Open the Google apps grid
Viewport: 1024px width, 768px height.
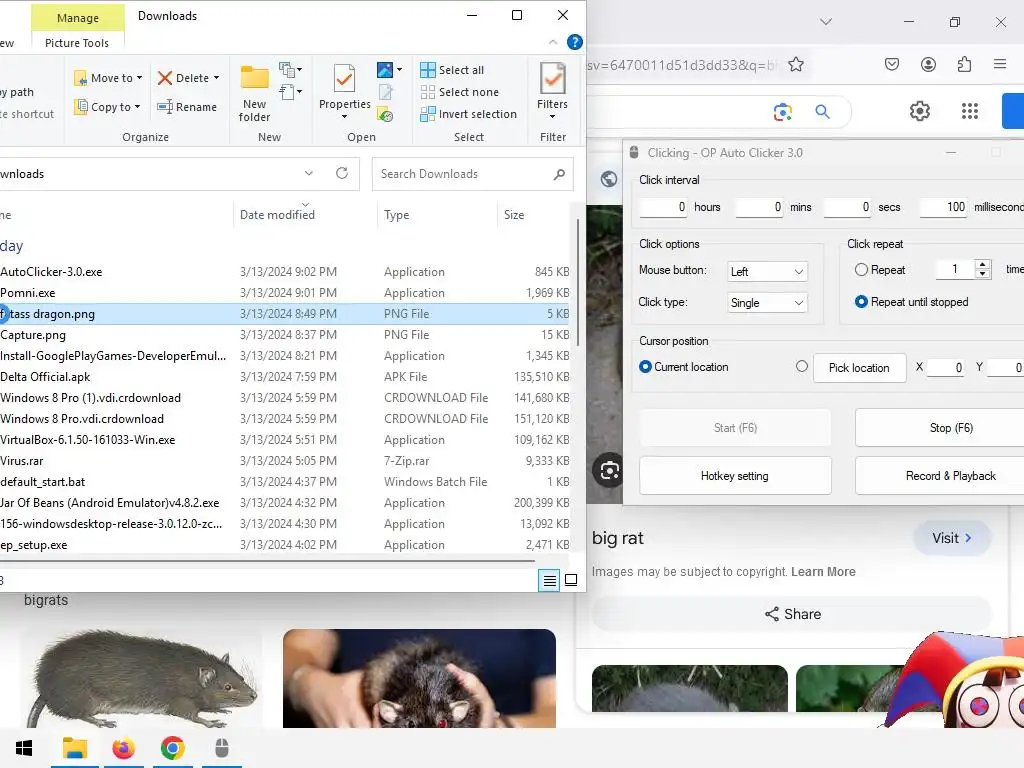click(x=970, y=111)
